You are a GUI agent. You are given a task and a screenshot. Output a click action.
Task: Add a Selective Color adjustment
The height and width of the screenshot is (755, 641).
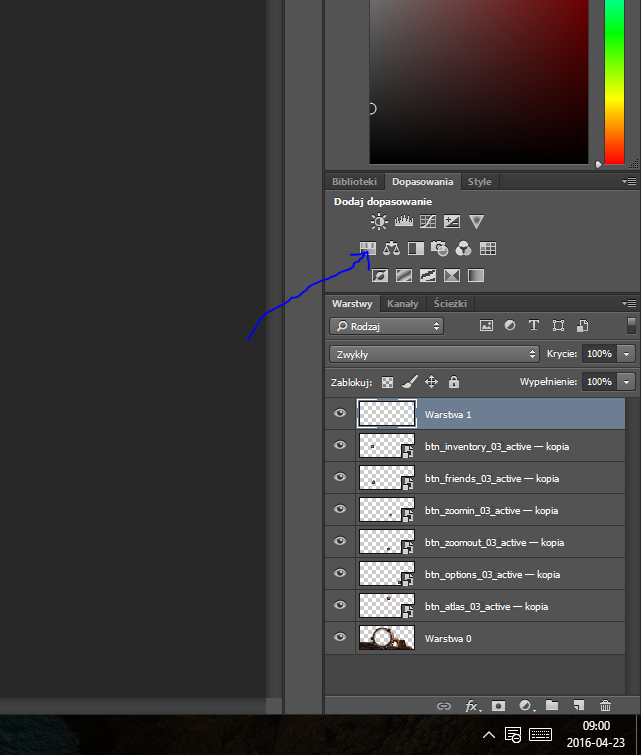[452, 275]
